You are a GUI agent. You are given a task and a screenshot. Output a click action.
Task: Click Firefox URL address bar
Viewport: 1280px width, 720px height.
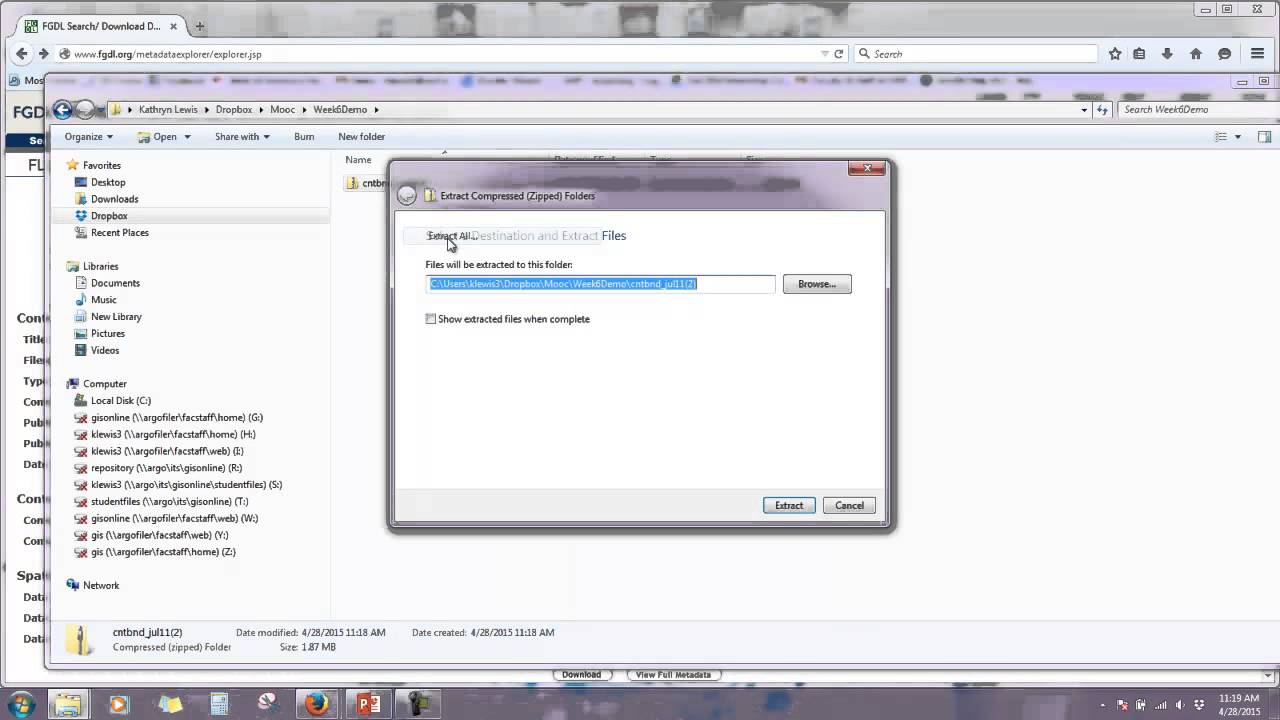coord(440,54)
